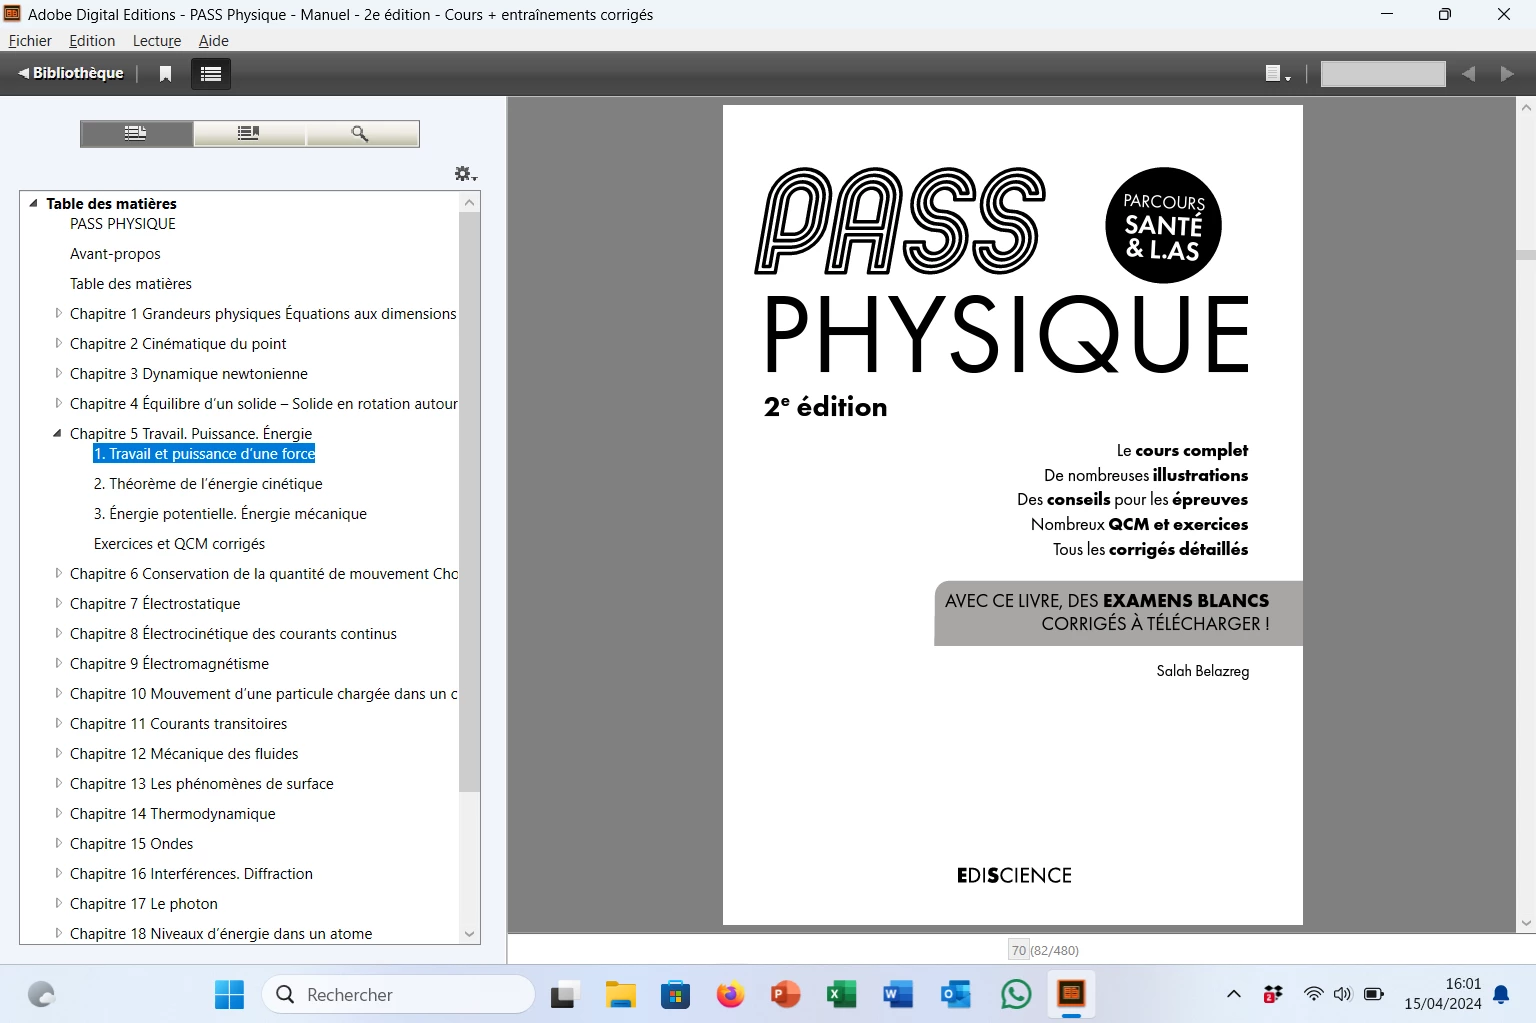Launch Firefox from the taskbar
This screenshot has width=1536, height=1023.
pyautogui.click(x=730, y=995)
